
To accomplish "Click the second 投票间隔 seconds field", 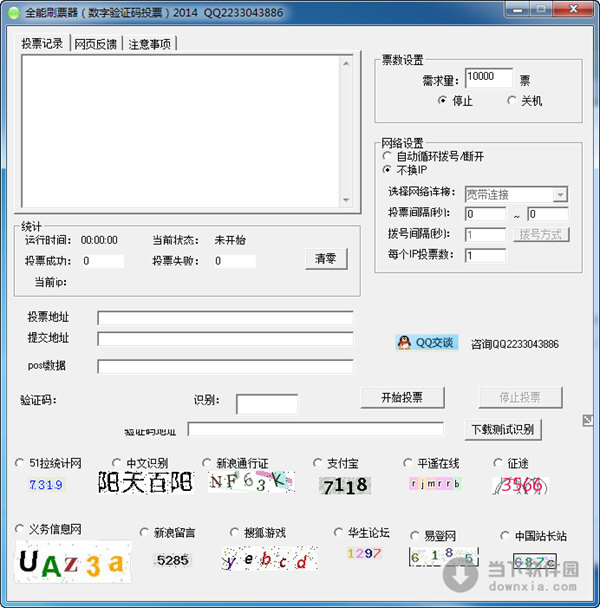I will click(x=548, y=214).
